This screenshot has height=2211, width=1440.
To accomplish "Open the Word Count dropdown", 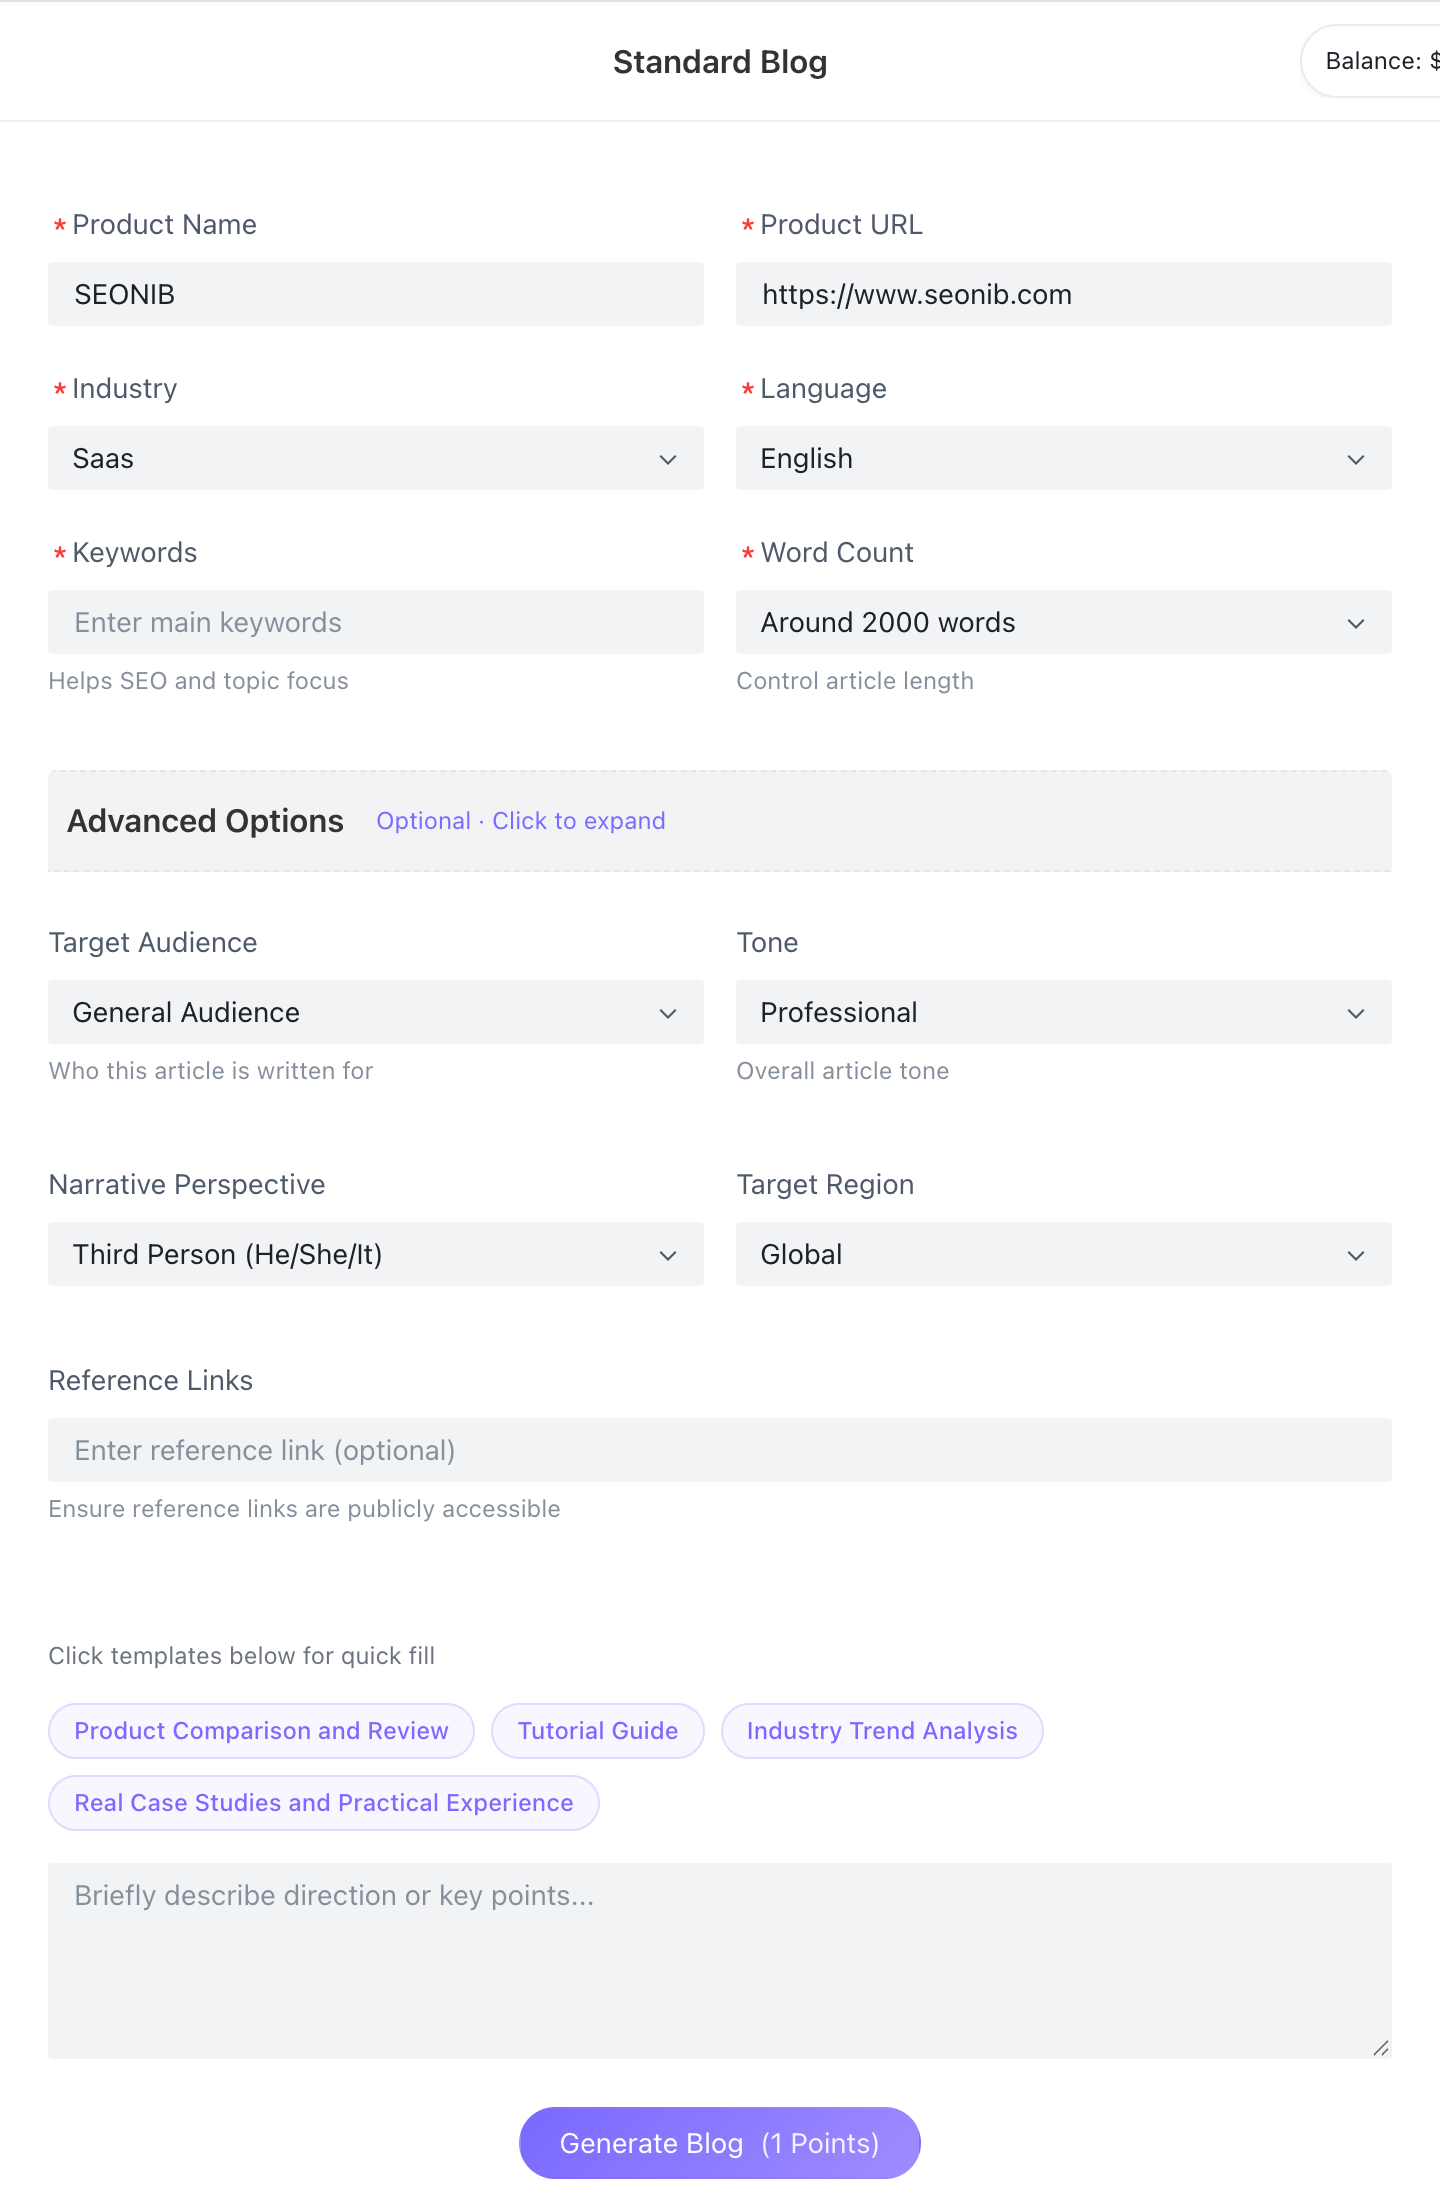I will [1063, 622].
